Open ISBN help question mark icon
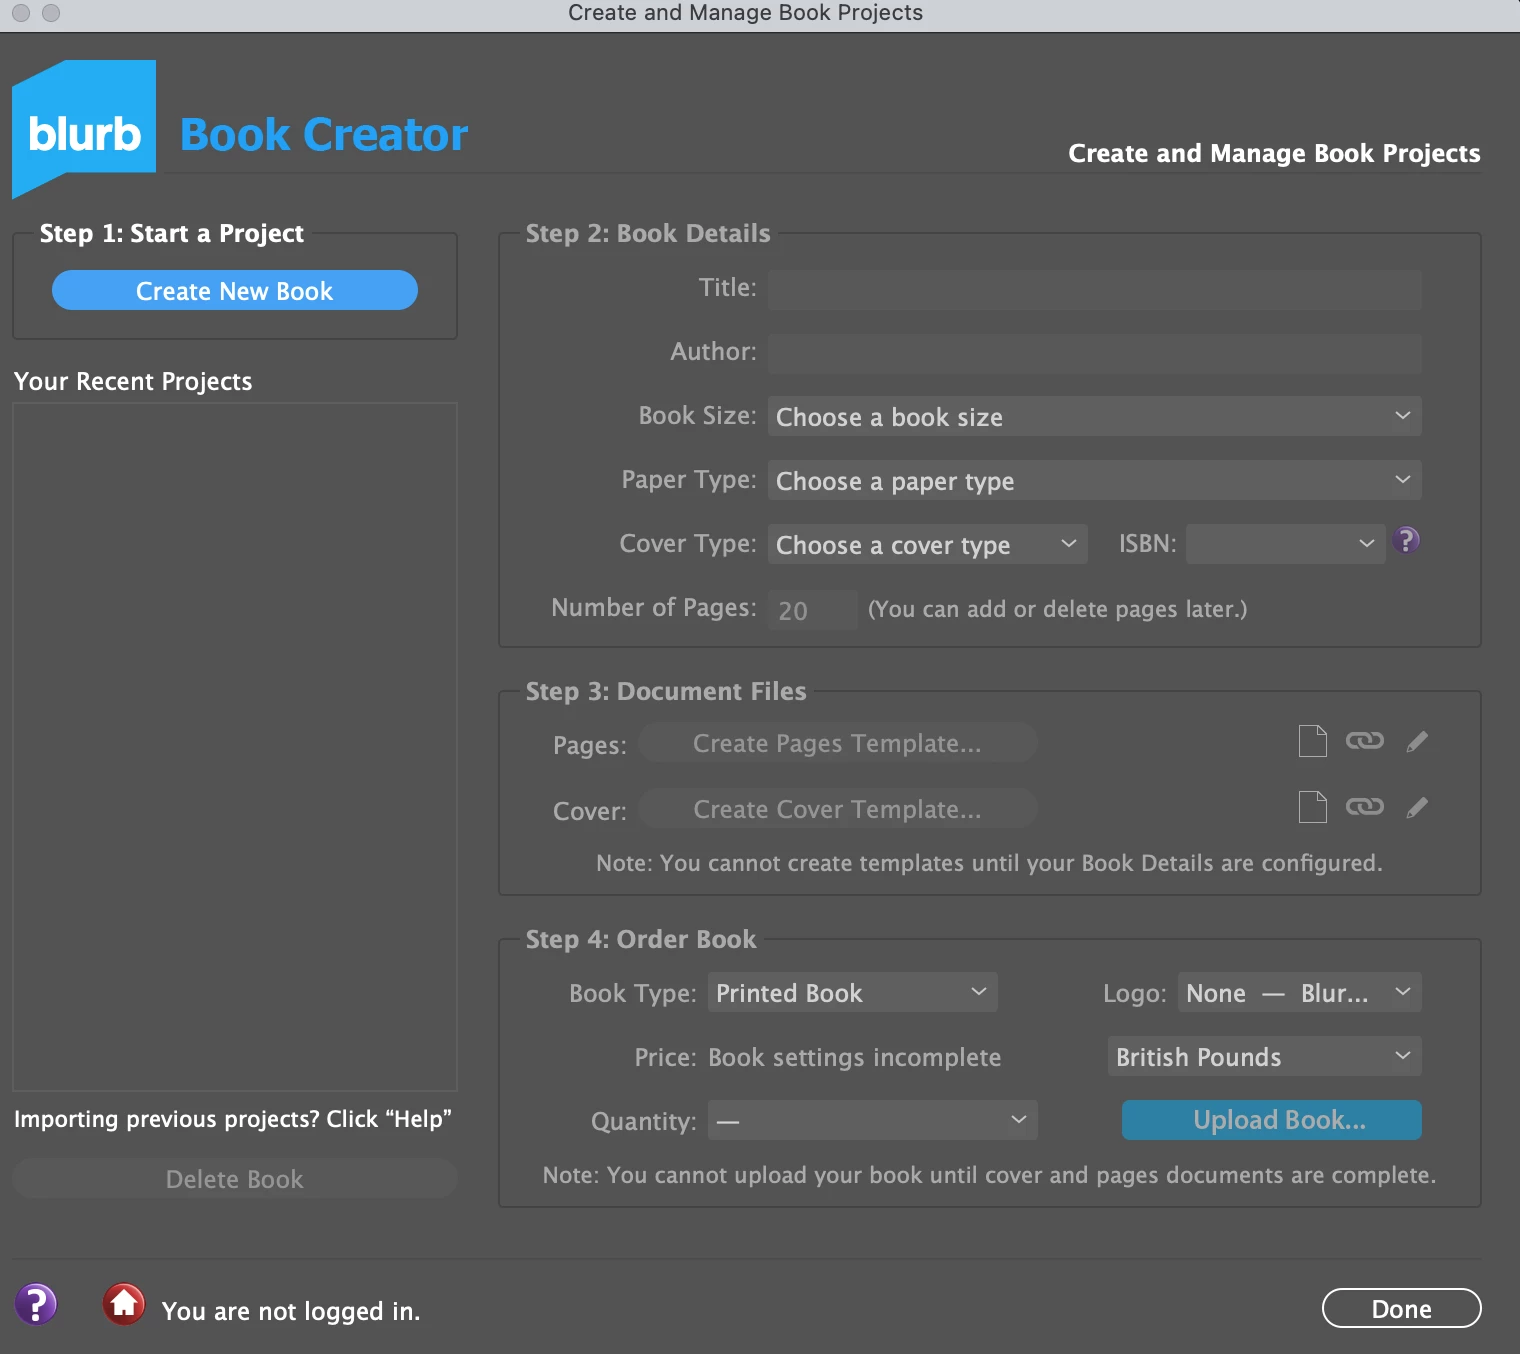The width and height of the screenshot is (1520, 1354). 1406,541
